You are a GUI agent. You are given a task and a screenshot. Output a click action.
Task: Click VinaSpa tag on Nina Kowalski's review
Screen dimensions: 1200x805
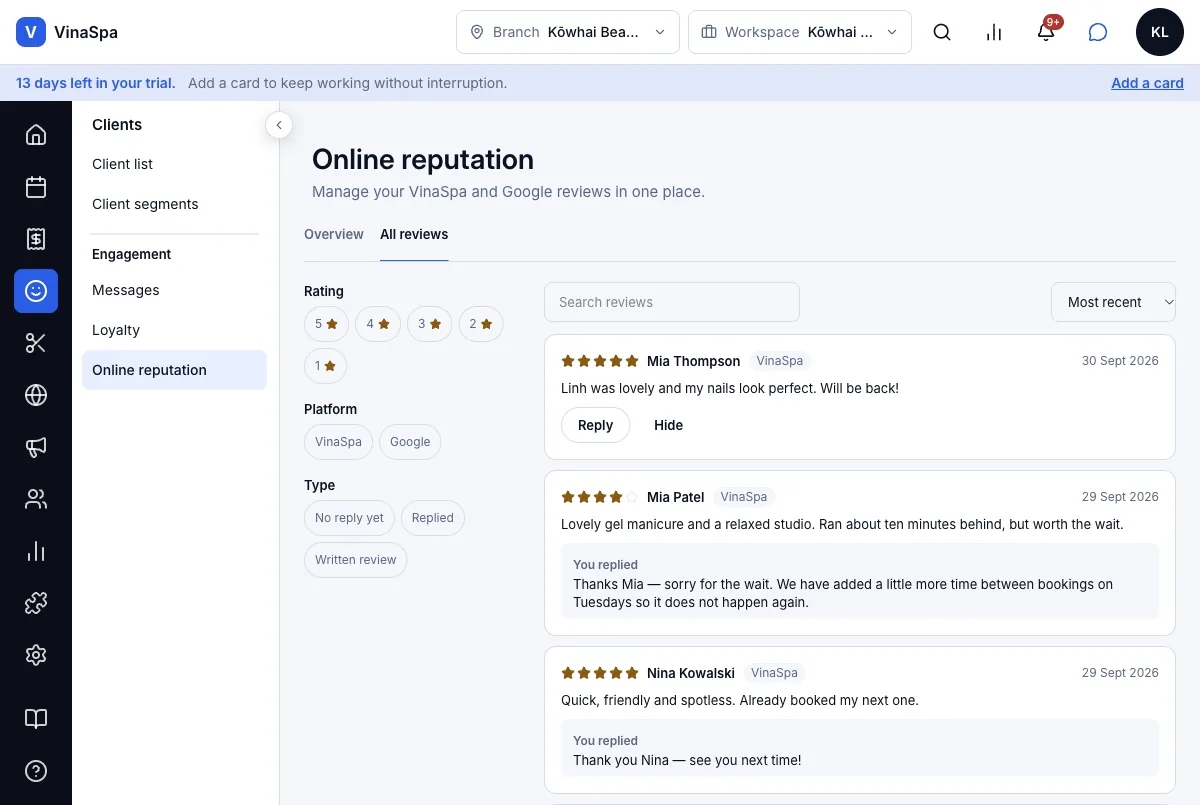tap(774, 673)
